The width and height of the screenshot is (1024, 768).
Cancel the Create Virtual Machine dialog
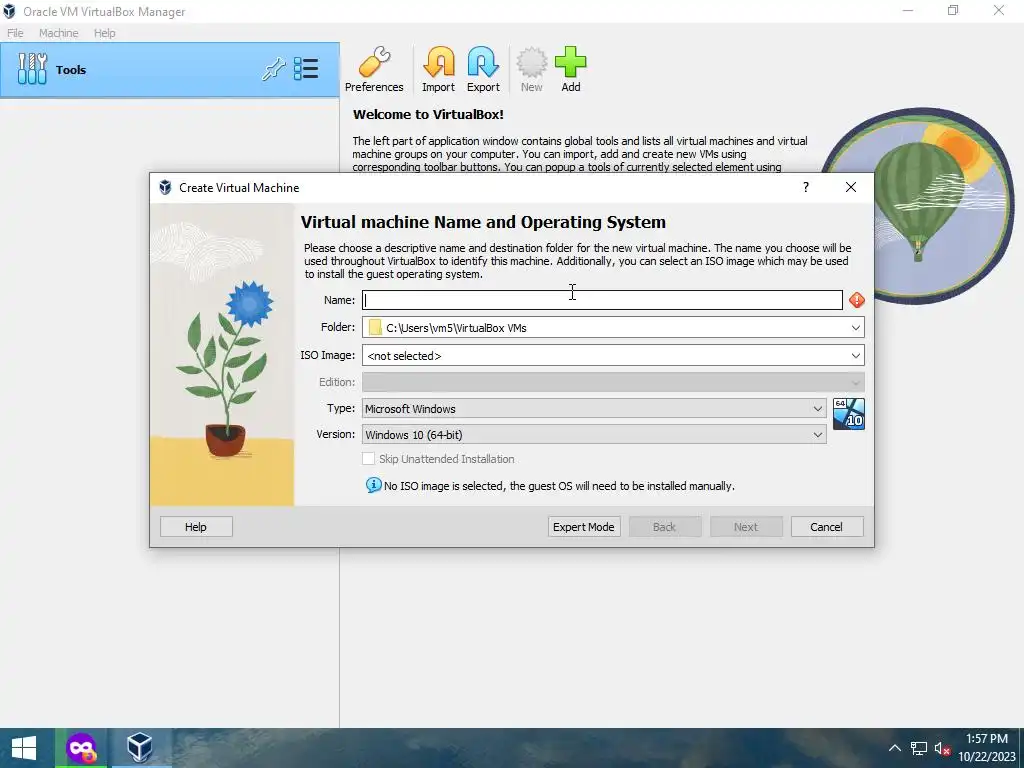click(x=827, y=527)
